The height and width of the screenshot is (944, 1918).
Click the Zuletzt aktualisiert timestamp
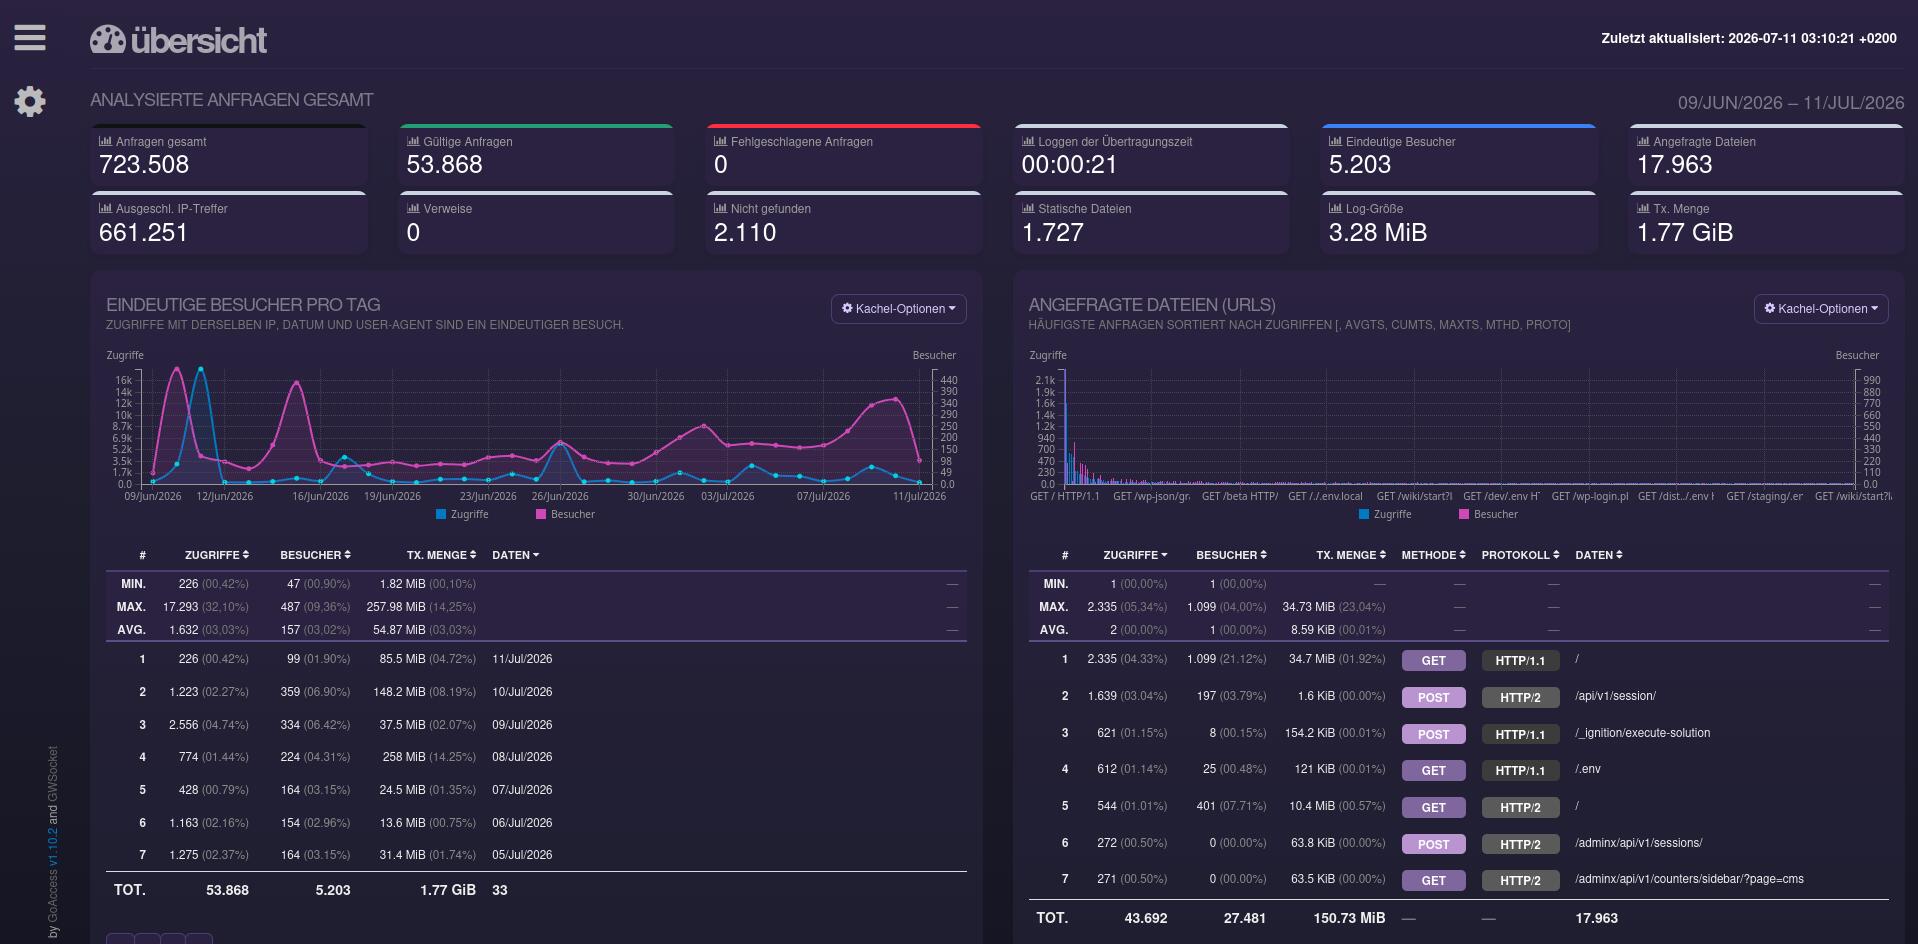click(1749, 38)
